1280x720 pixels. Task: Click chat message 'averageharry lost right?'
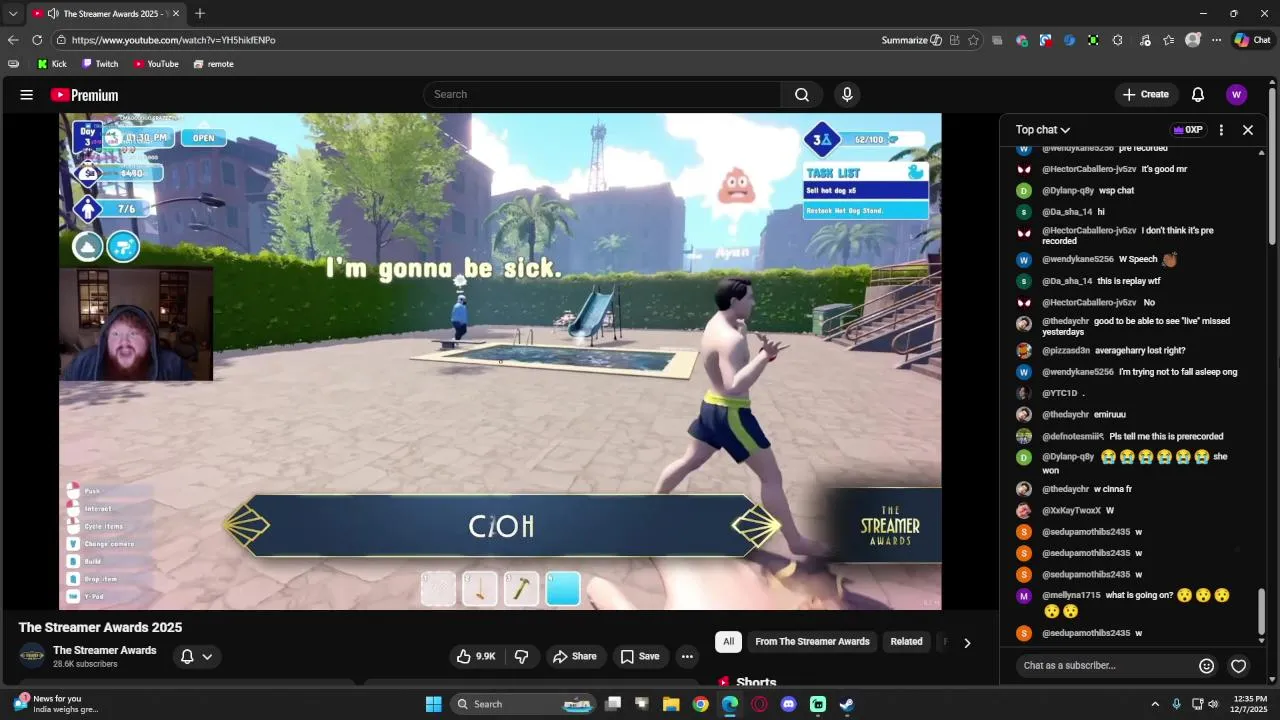pos(1140,351)
